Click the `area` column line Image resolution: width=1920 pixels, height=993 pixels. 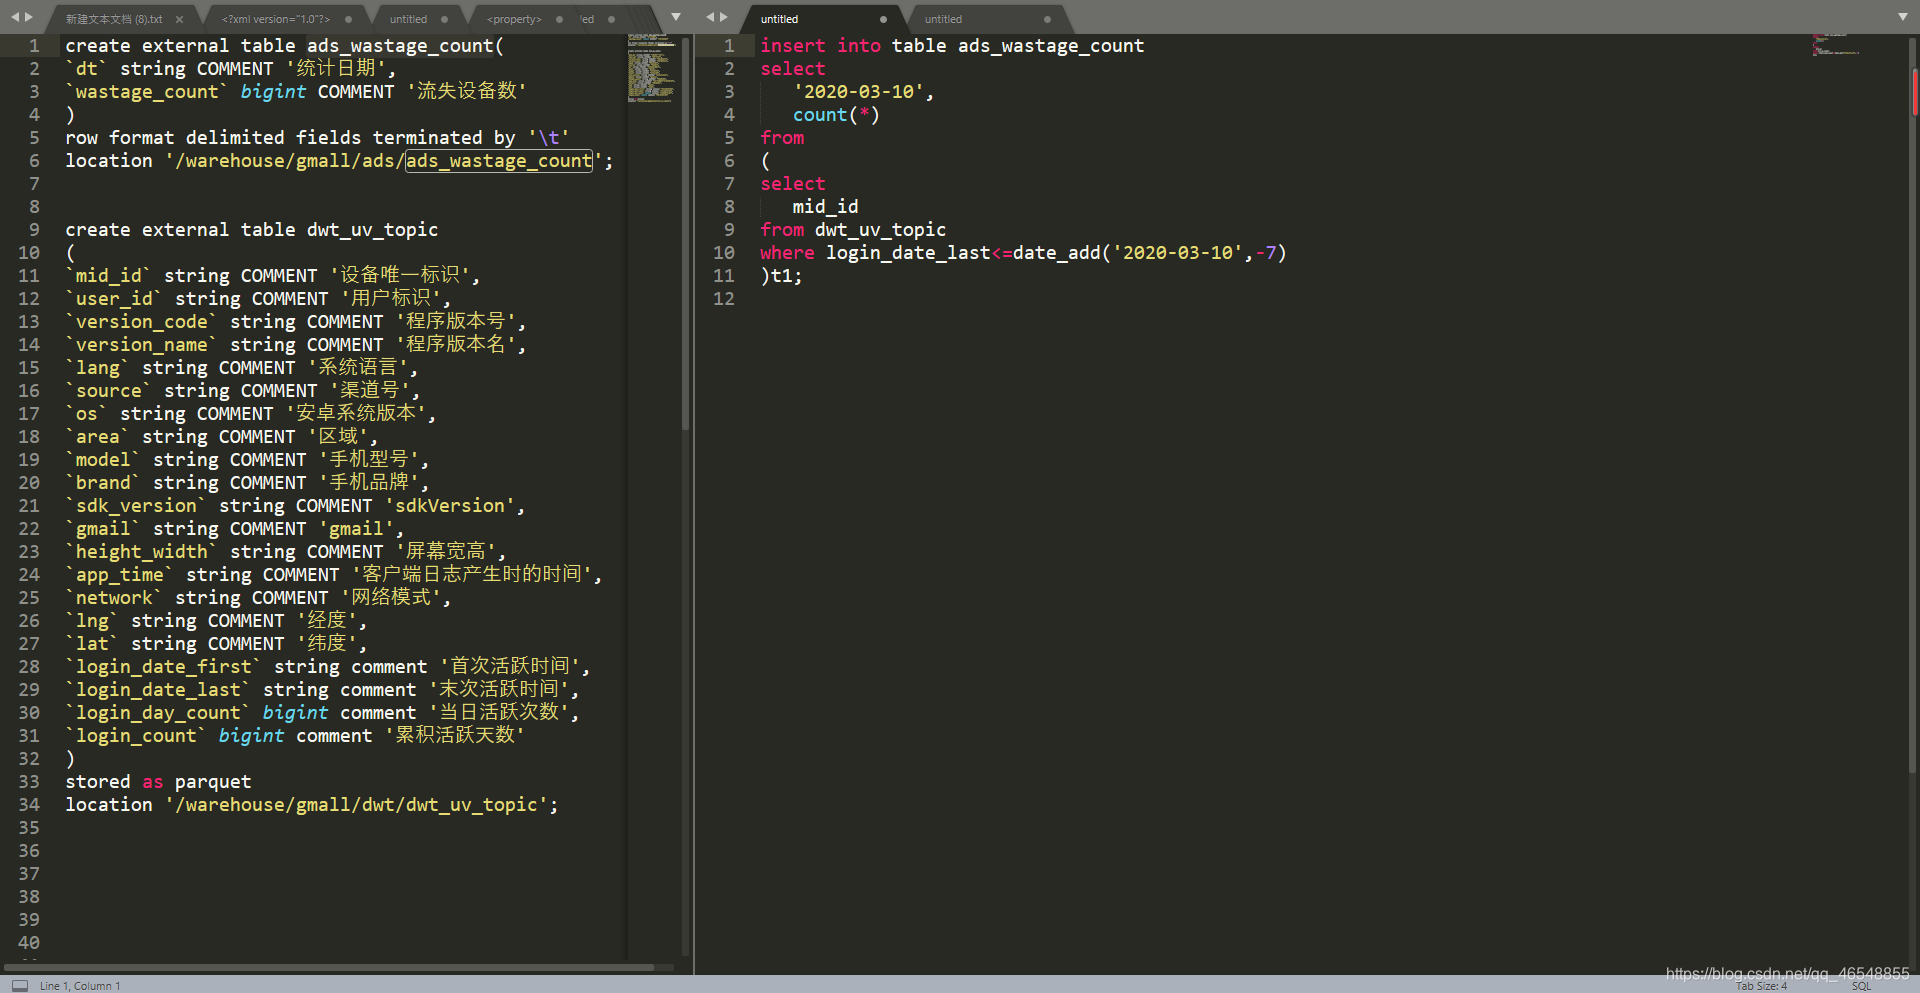[222, 437]
